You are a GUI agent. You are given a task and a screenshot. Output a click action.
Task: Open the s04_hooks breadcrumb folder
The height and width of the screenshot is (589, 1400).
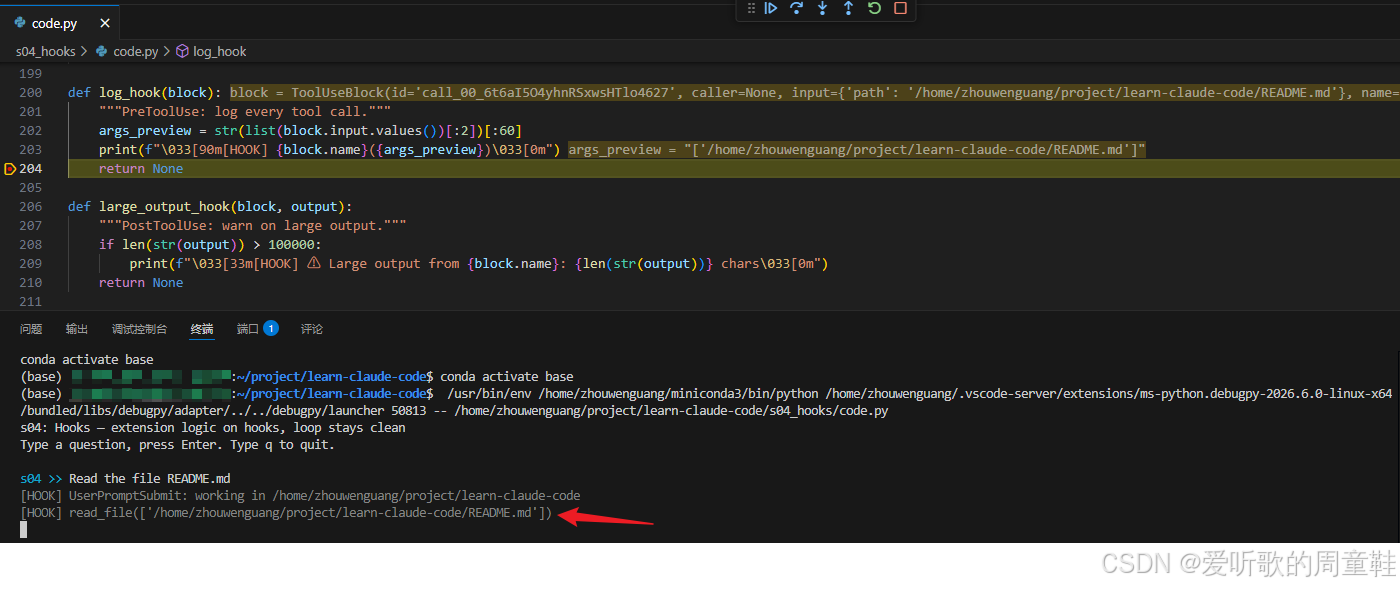[x=45, y=51]
